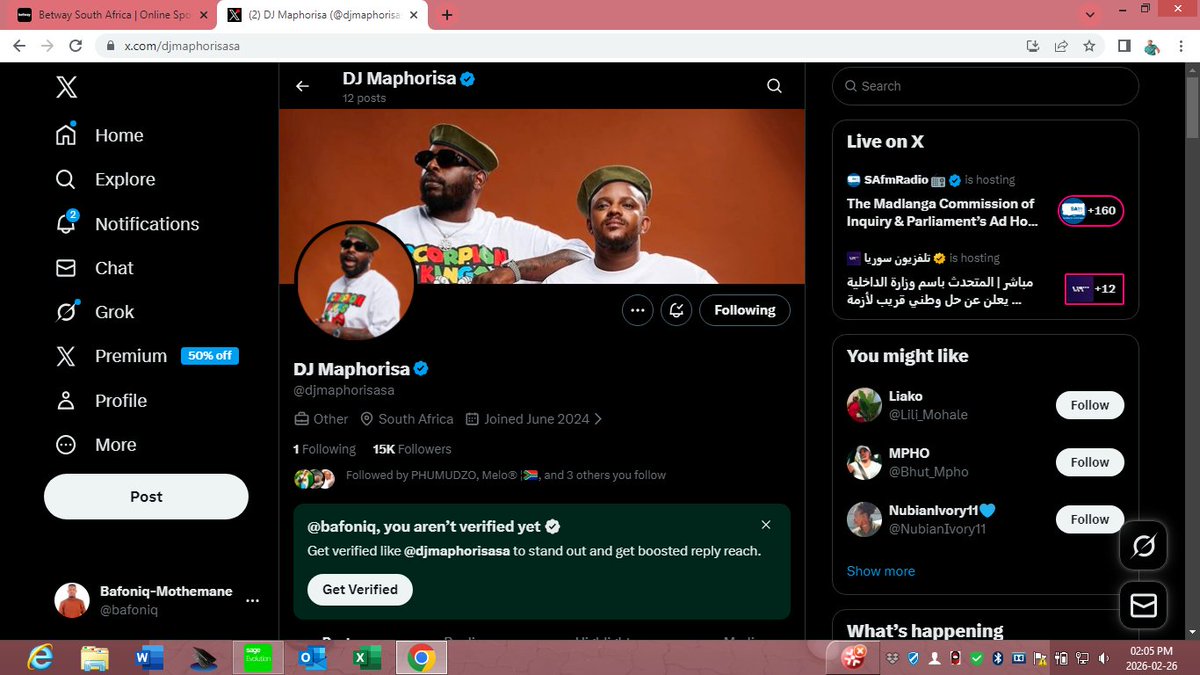
Task: Go to Profile in the sidebar
Action: coord(101,400)
